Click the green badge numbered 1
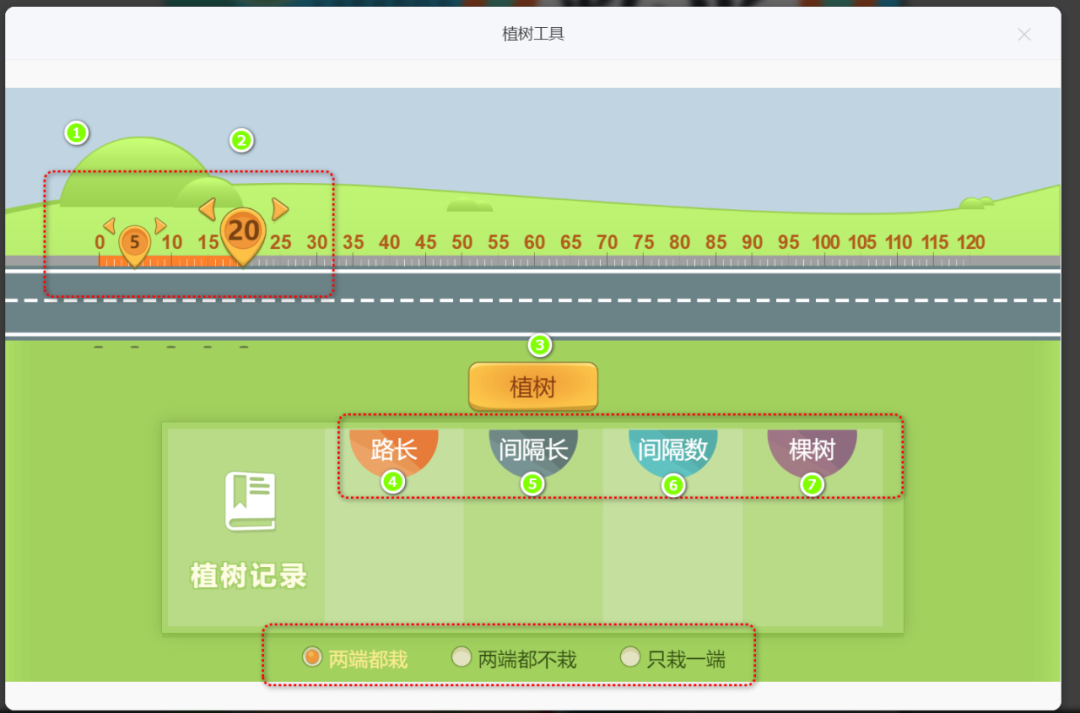The width and height of the screenshot is (1080, 713). coord(77,131)
